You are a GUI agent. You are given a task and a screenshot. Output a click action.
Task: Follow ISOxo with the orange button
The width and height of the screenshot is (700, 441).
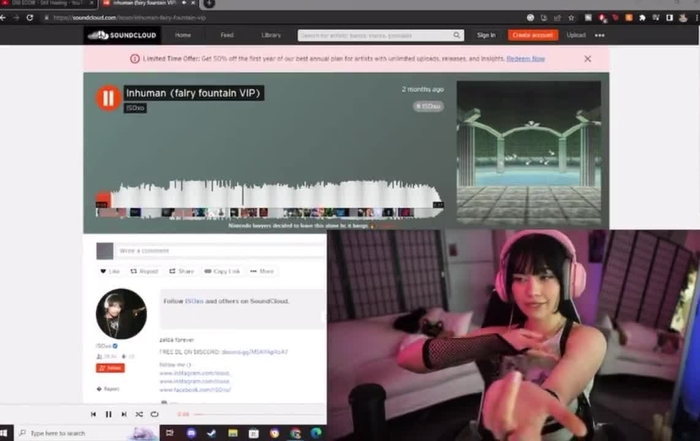click(110, 368)
